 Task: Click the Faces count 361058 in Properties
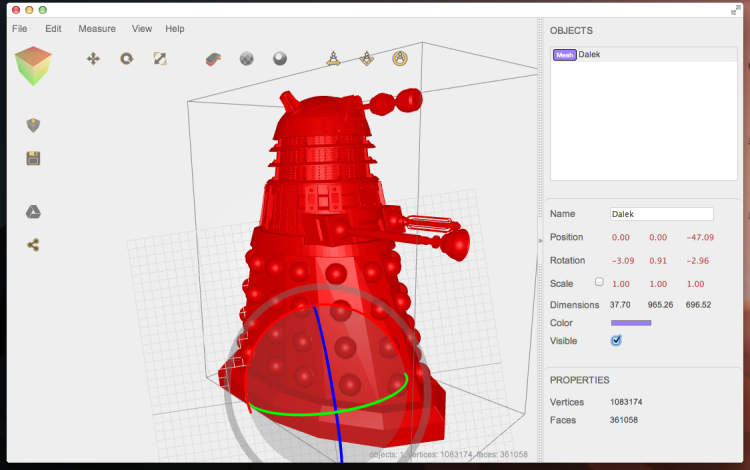tap(624, 420)
